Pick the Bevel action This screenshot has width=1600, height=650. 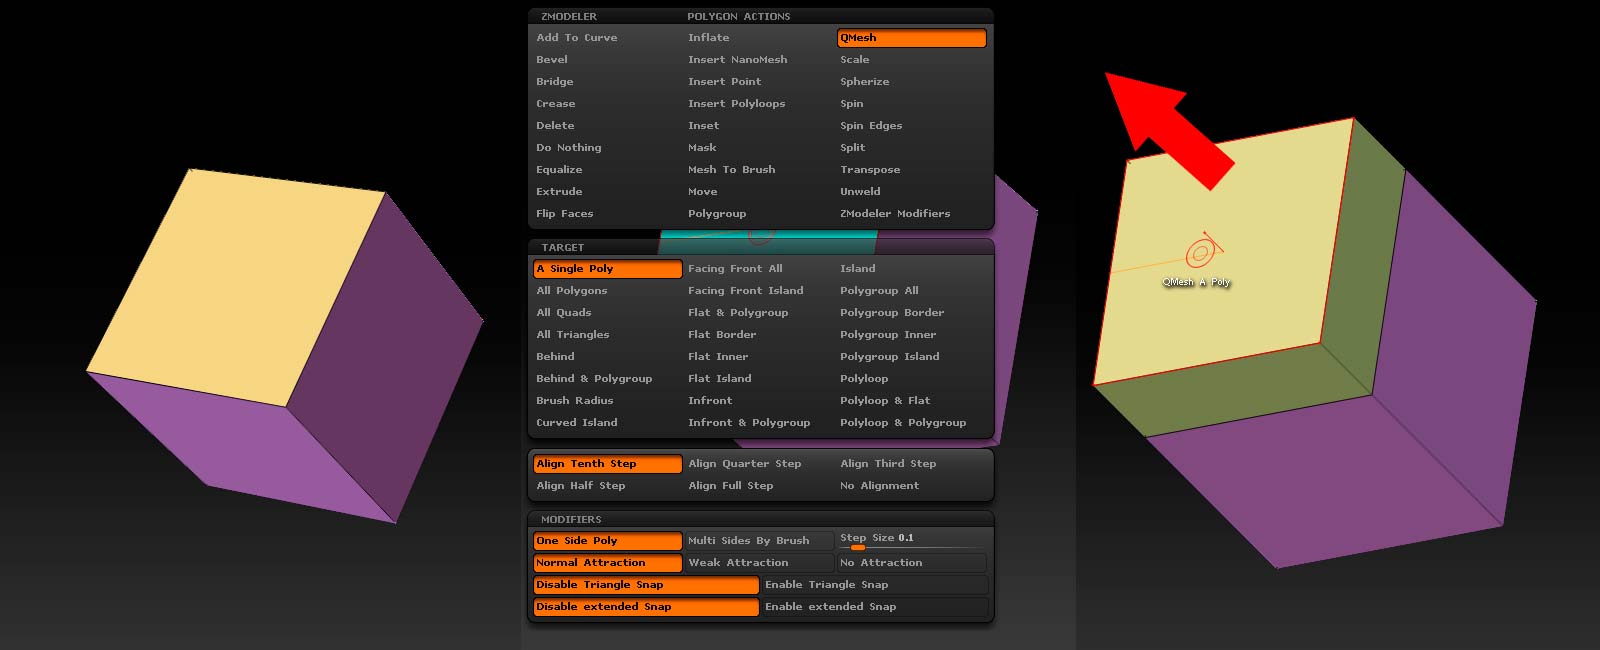(552, 60)
